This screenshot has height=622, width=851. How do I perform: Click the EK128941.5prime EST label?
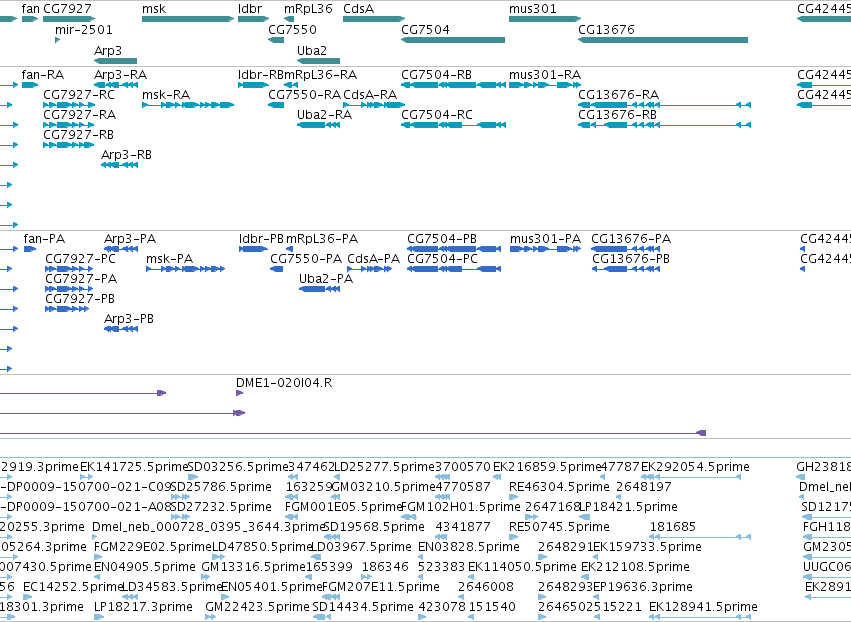(x=703, y=607)
